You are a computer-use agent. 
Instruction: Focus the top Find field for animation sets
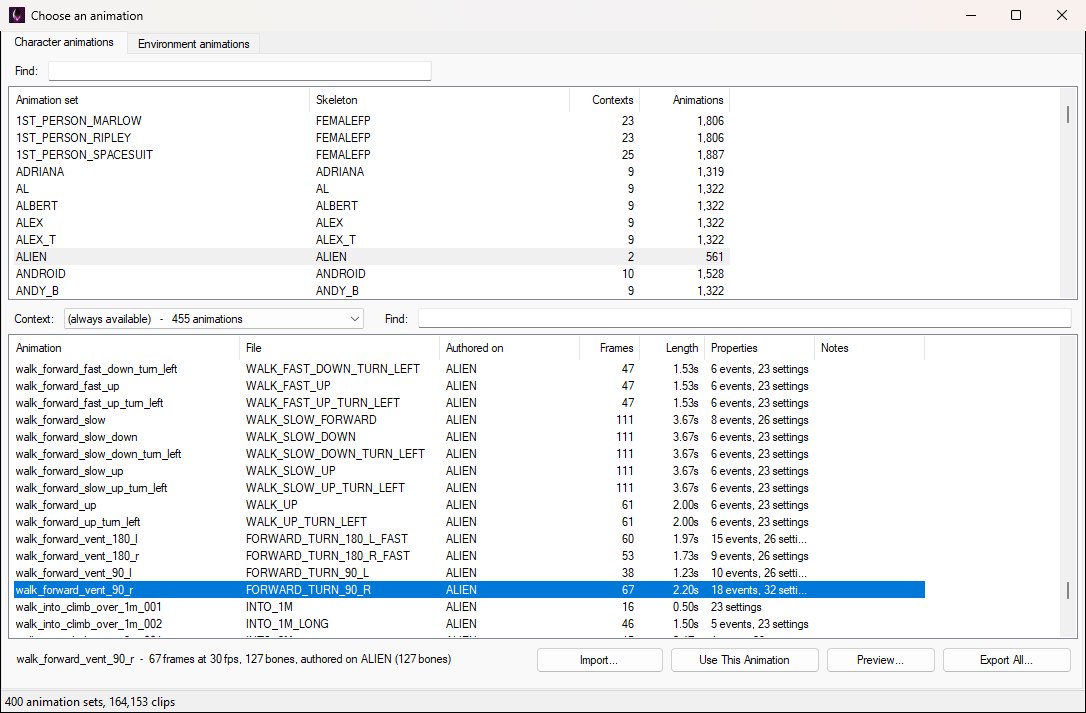(x=240, y=71)
